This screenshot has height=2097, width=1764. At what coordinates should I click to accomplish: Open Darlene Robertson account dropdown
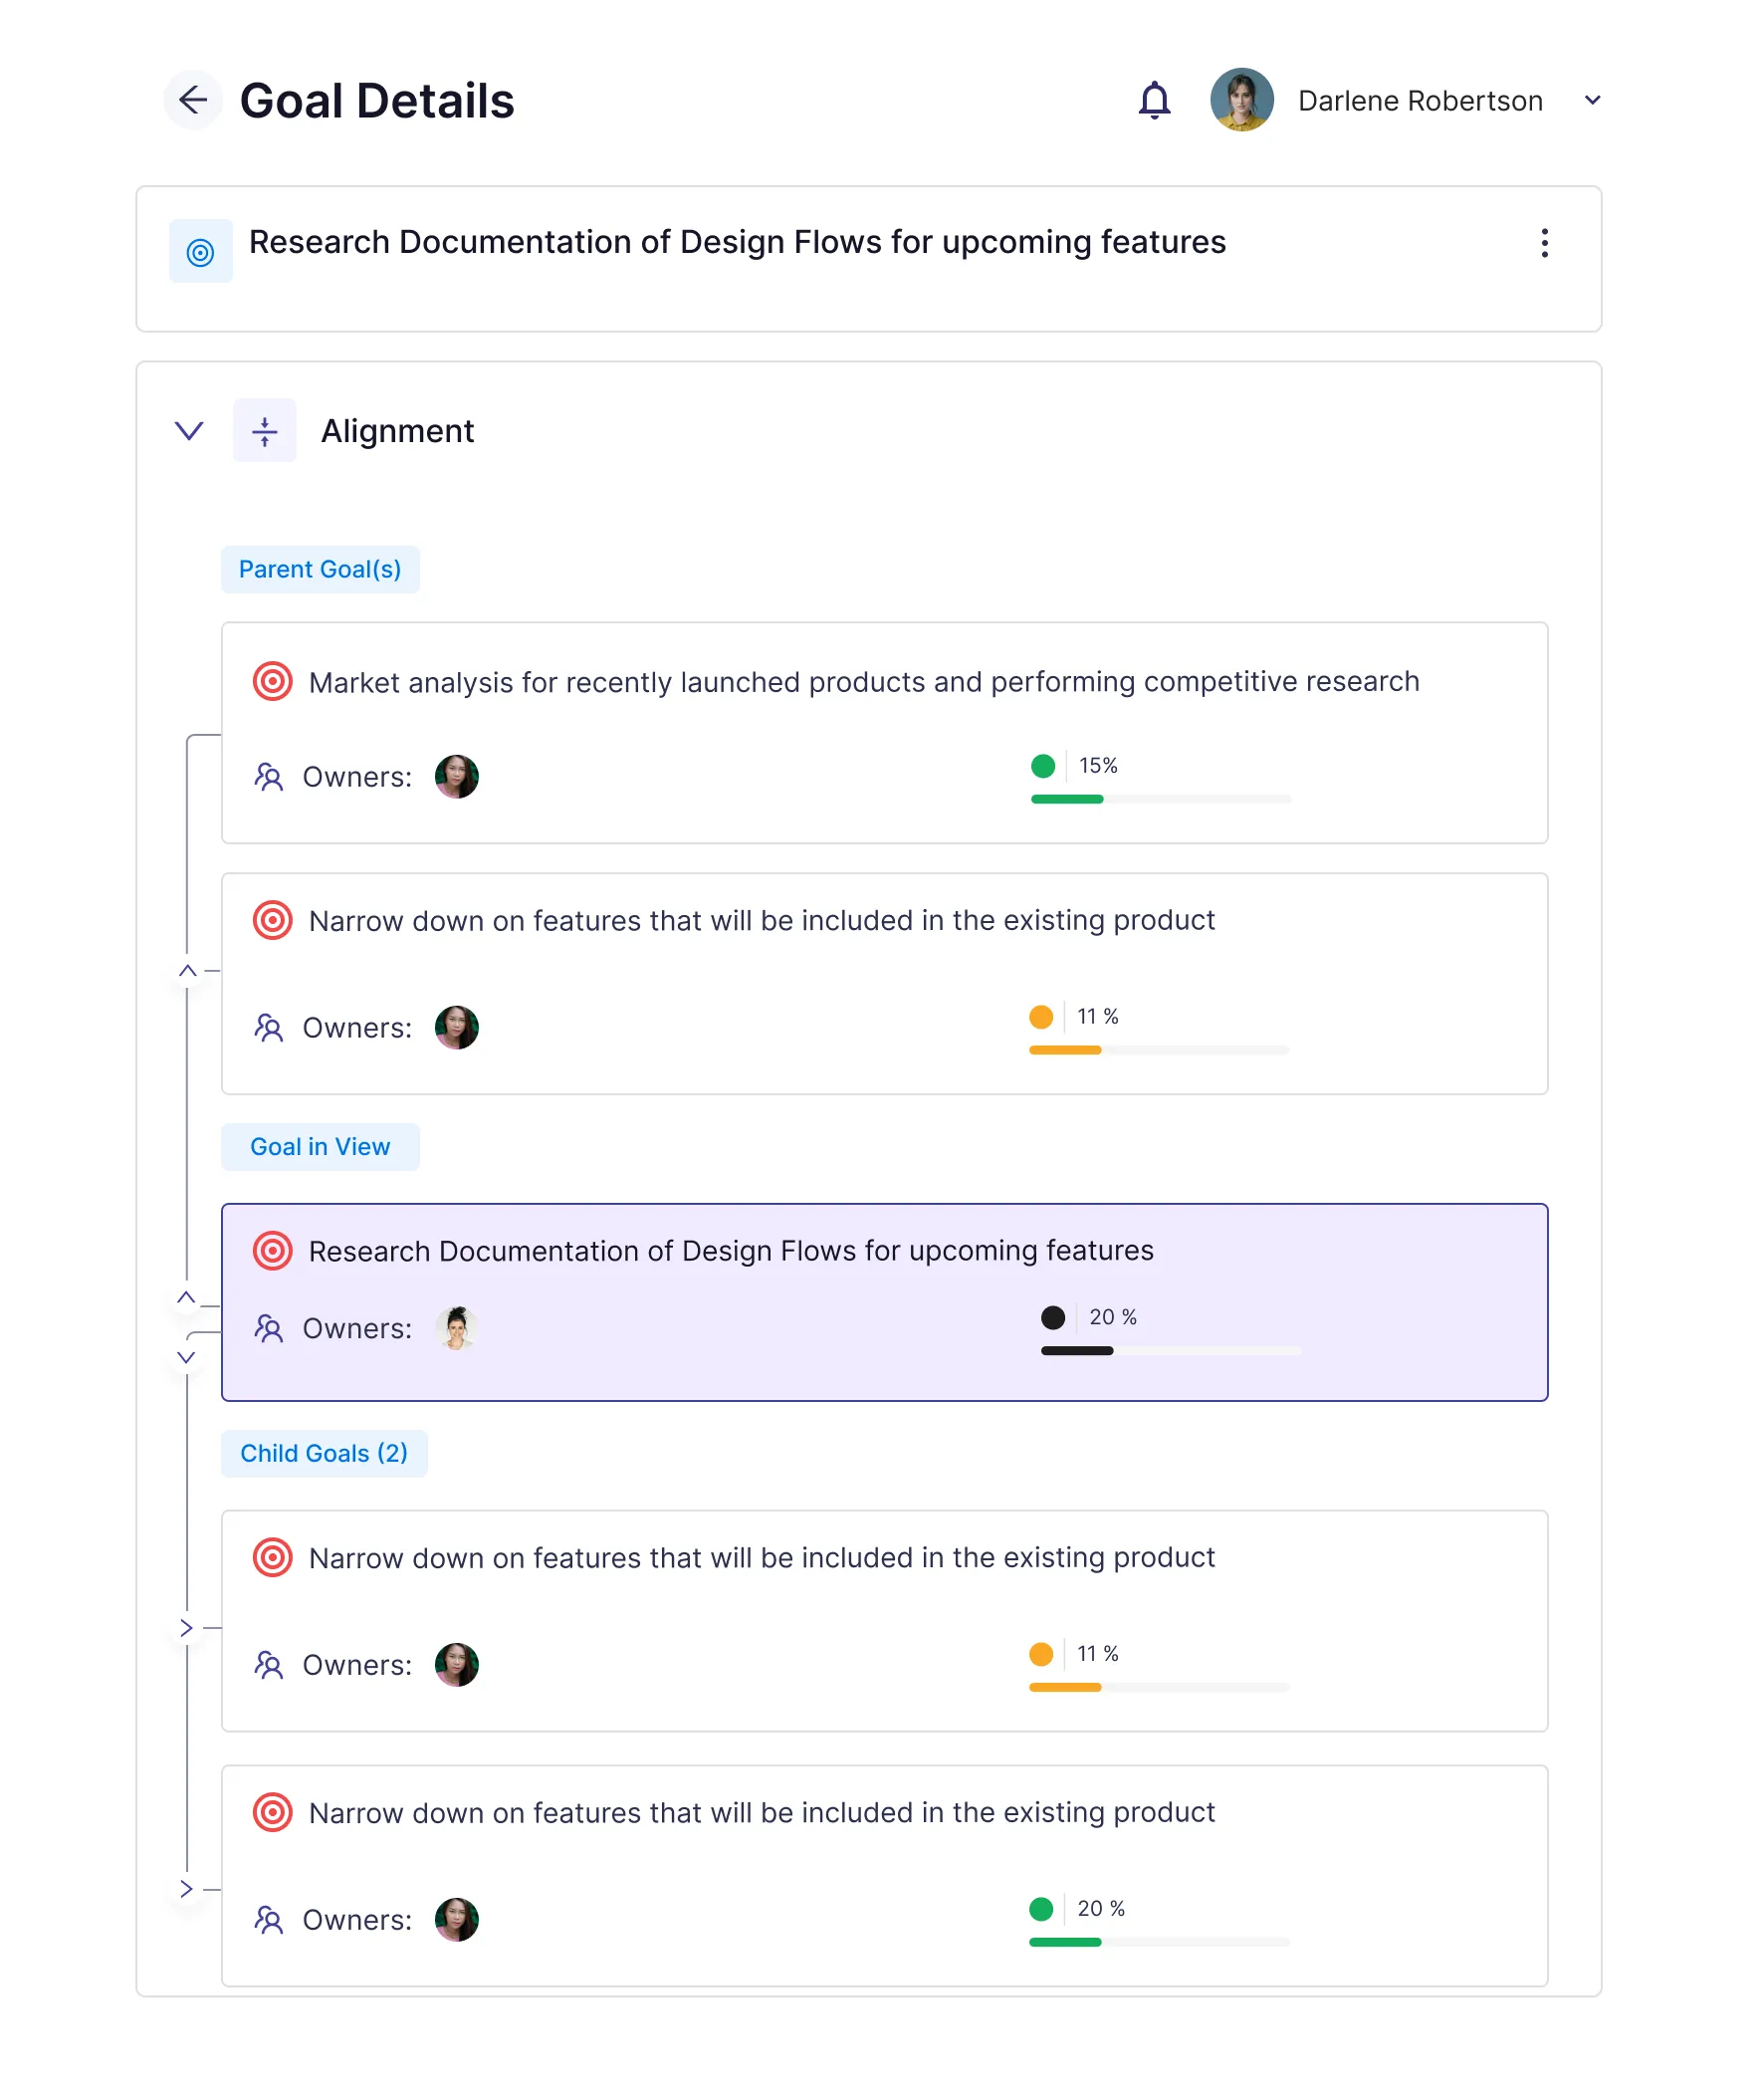click(1593, 100)
